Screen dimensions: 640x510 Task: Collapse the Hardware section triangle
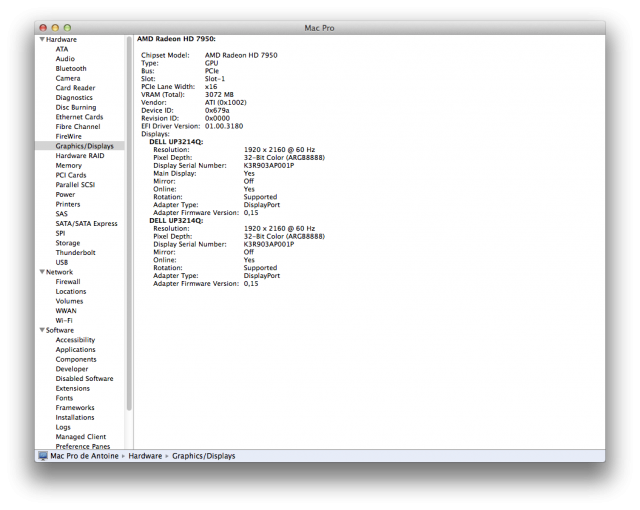tap(42, 39)
